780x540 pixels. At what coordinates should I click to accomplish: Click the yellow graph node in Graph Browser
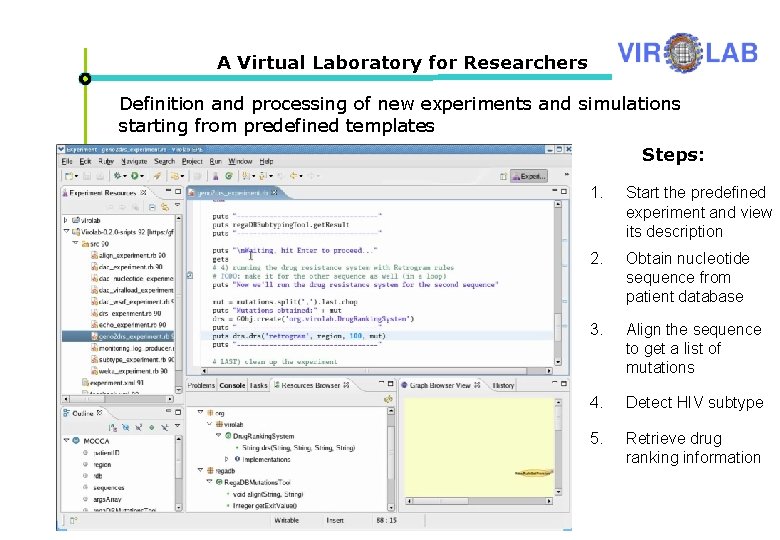pos(533,473)
